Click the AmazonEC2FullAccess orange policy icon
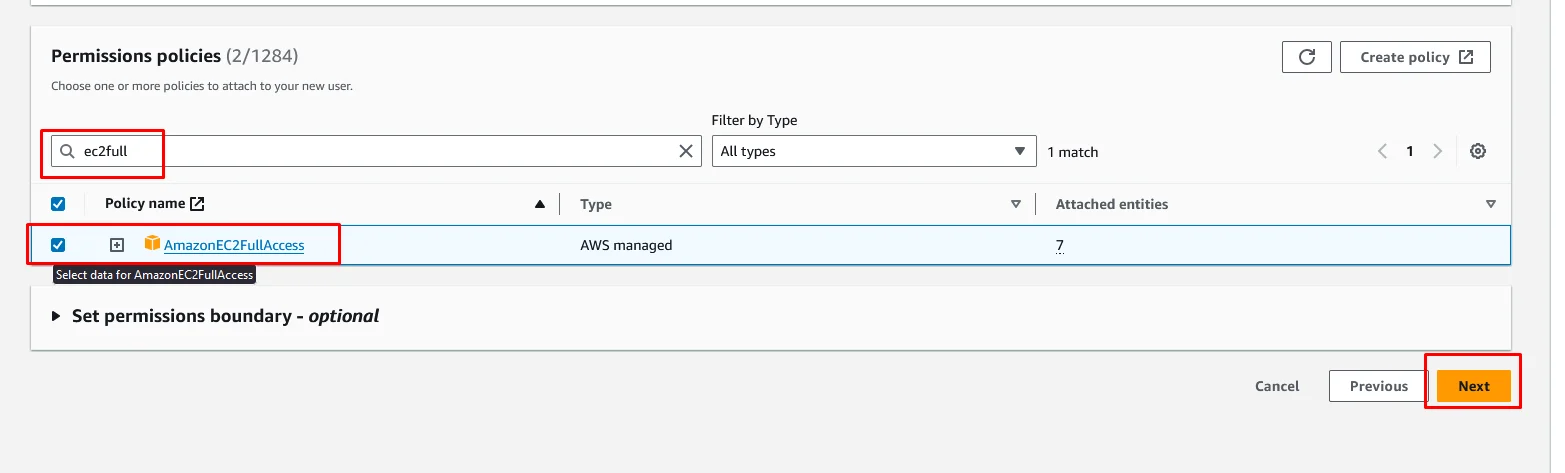This screenshot has height=473, width=1565. pos(152,244)
